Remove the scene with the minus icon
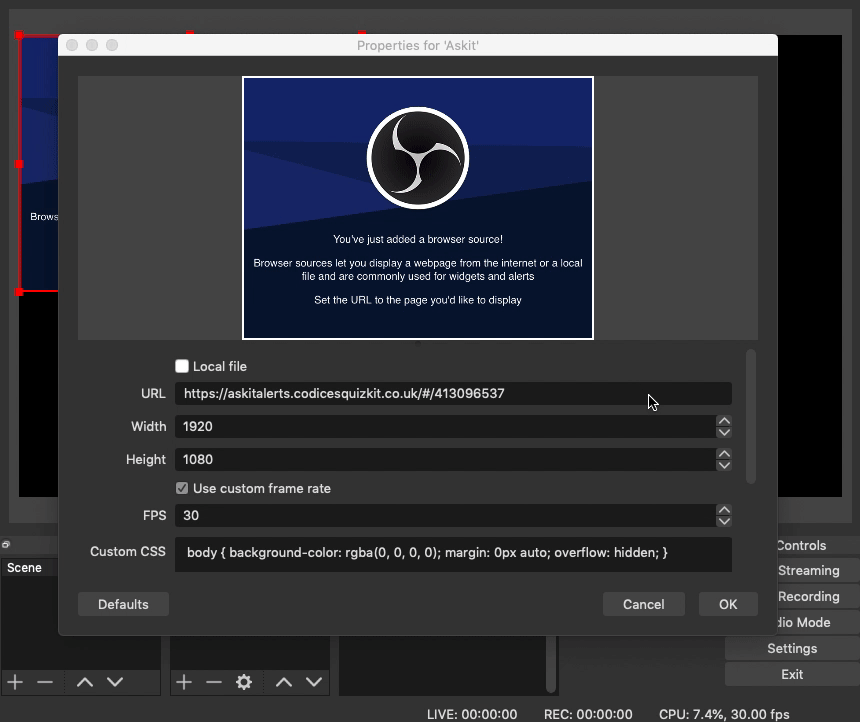The height and width of the screenshot is (722, 860). pos(45,682)
